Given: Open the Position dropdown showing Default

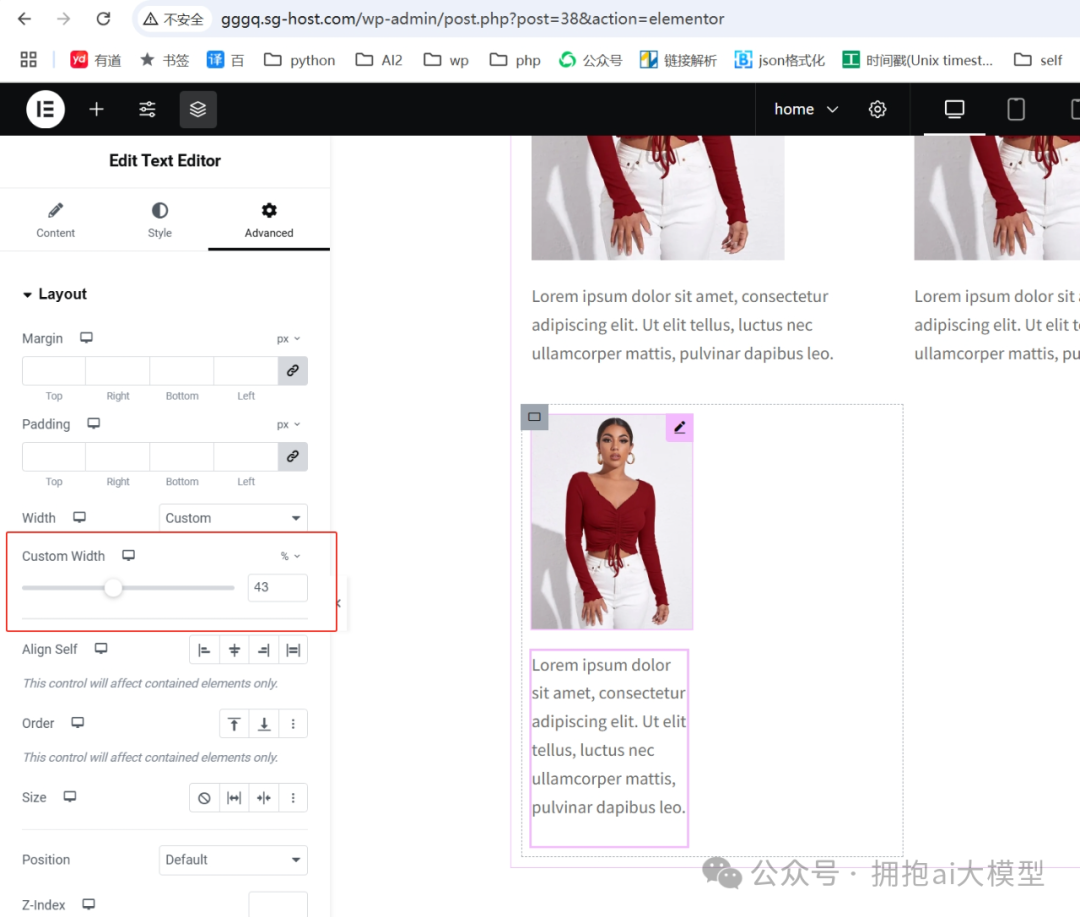Looking at the screenshot, I should (x=233, y=860).
